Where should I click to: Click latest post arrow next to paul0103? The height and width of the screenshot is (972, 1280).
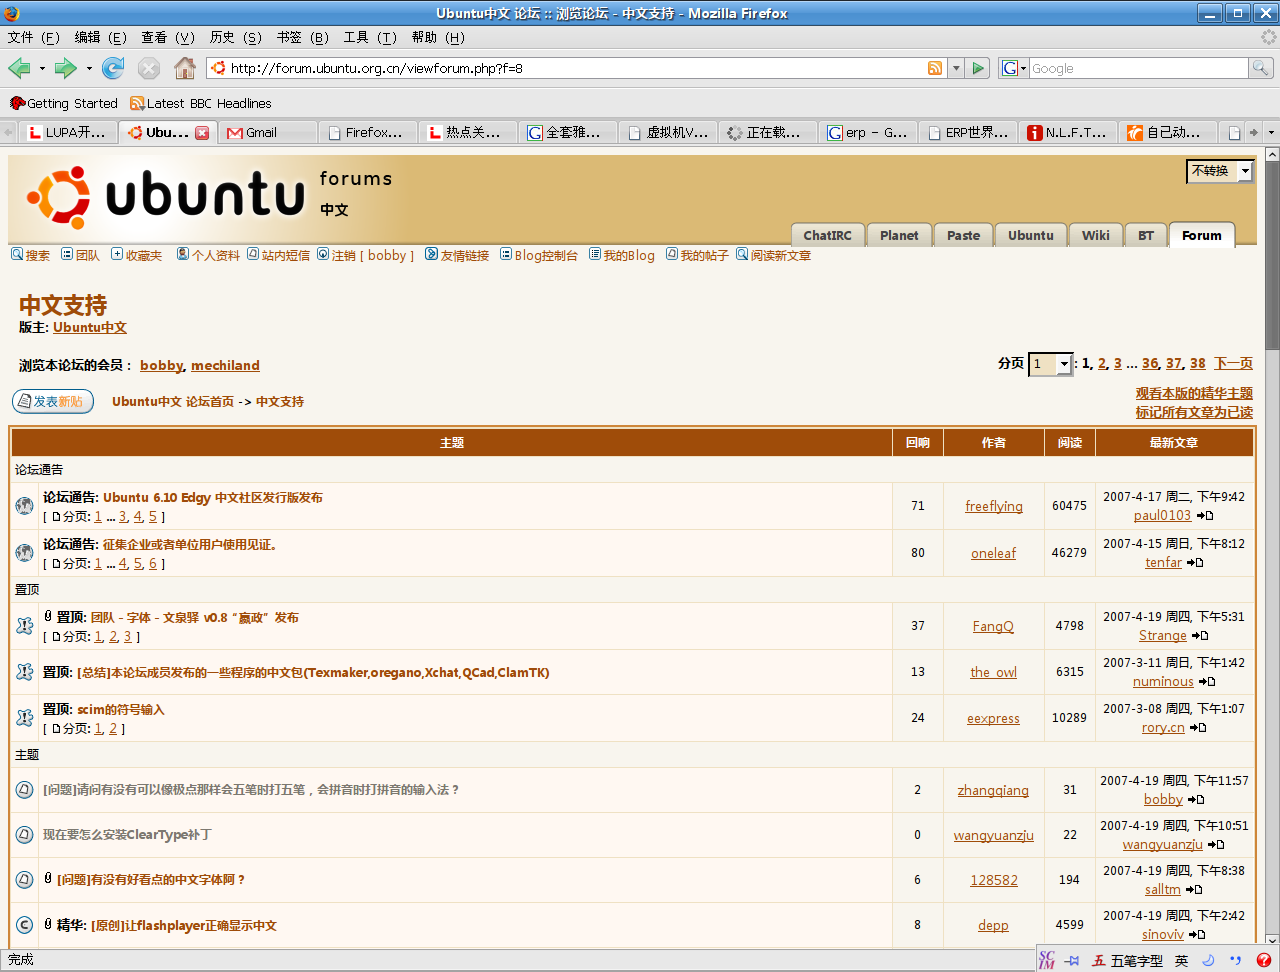[1205, 516]
